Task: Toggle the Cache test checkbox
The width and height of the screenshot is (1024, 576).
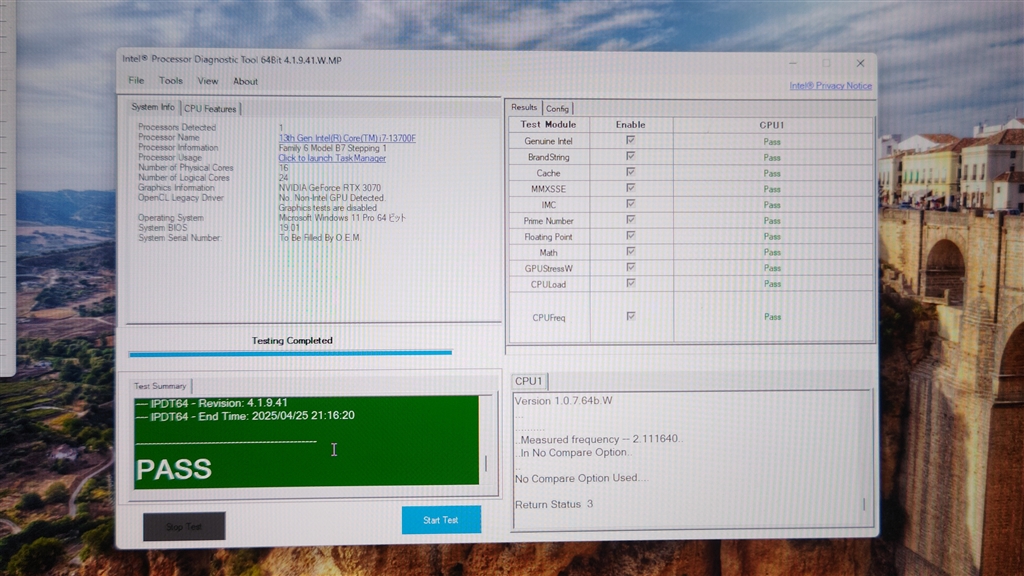Action: [630, 172]
